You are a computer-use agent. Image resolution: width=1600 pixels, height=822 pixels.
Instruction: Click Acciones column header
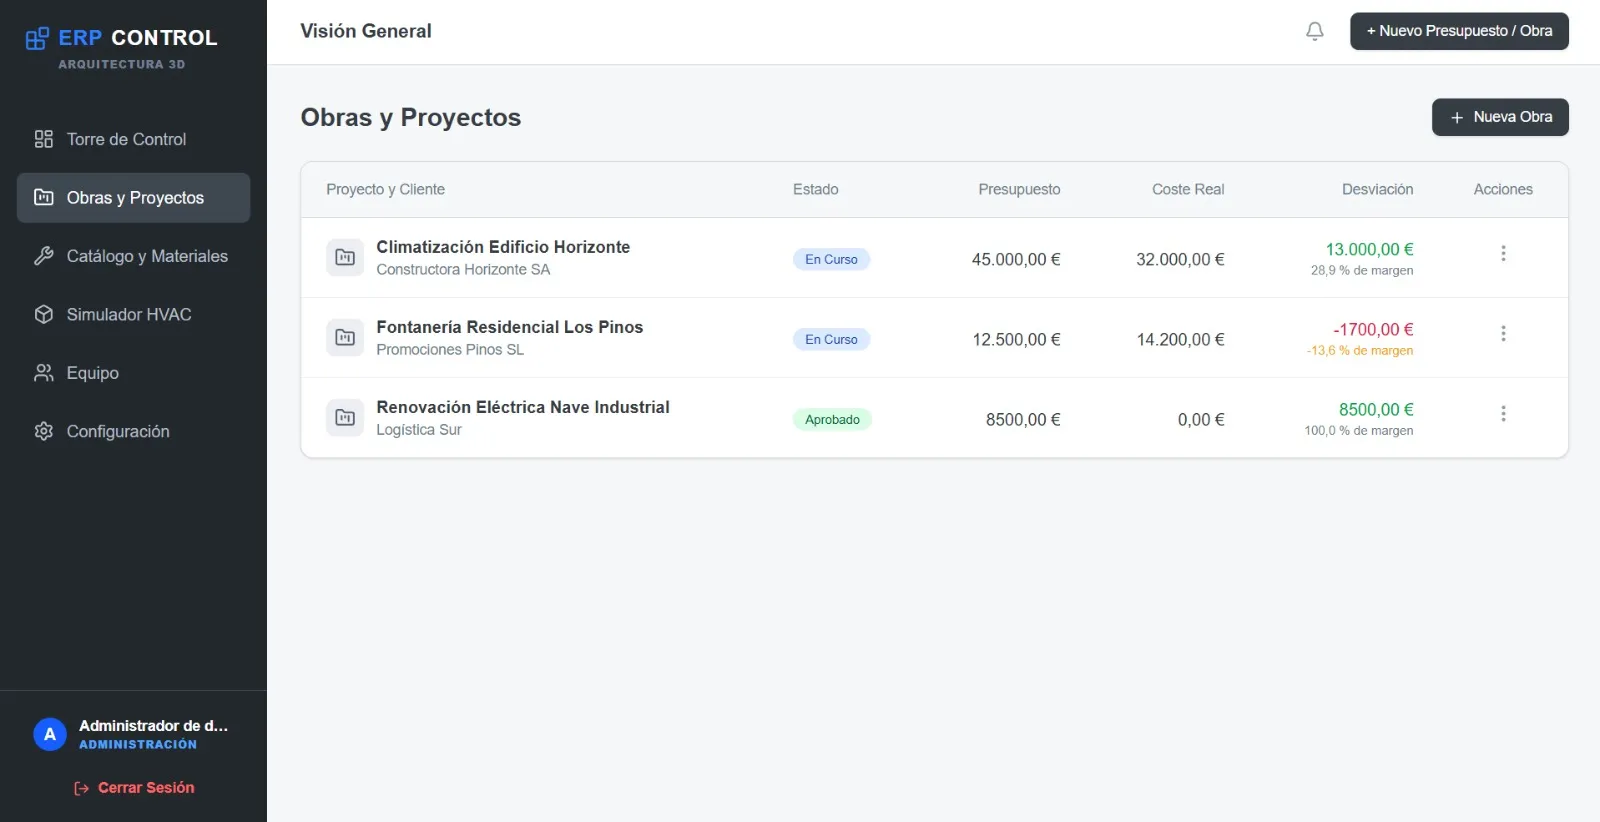pos(1503,189)
